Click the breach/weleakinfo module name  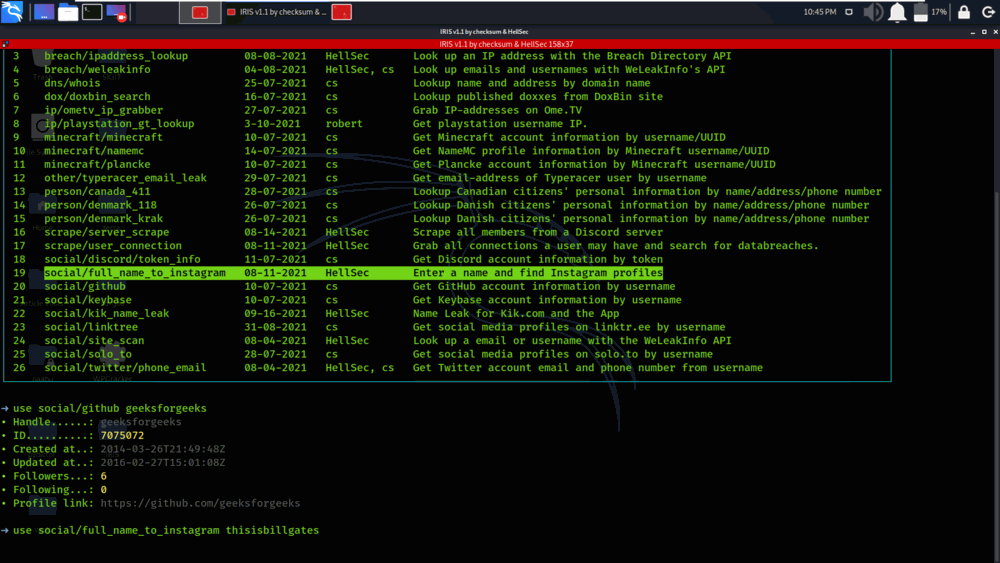coord(97,69)
